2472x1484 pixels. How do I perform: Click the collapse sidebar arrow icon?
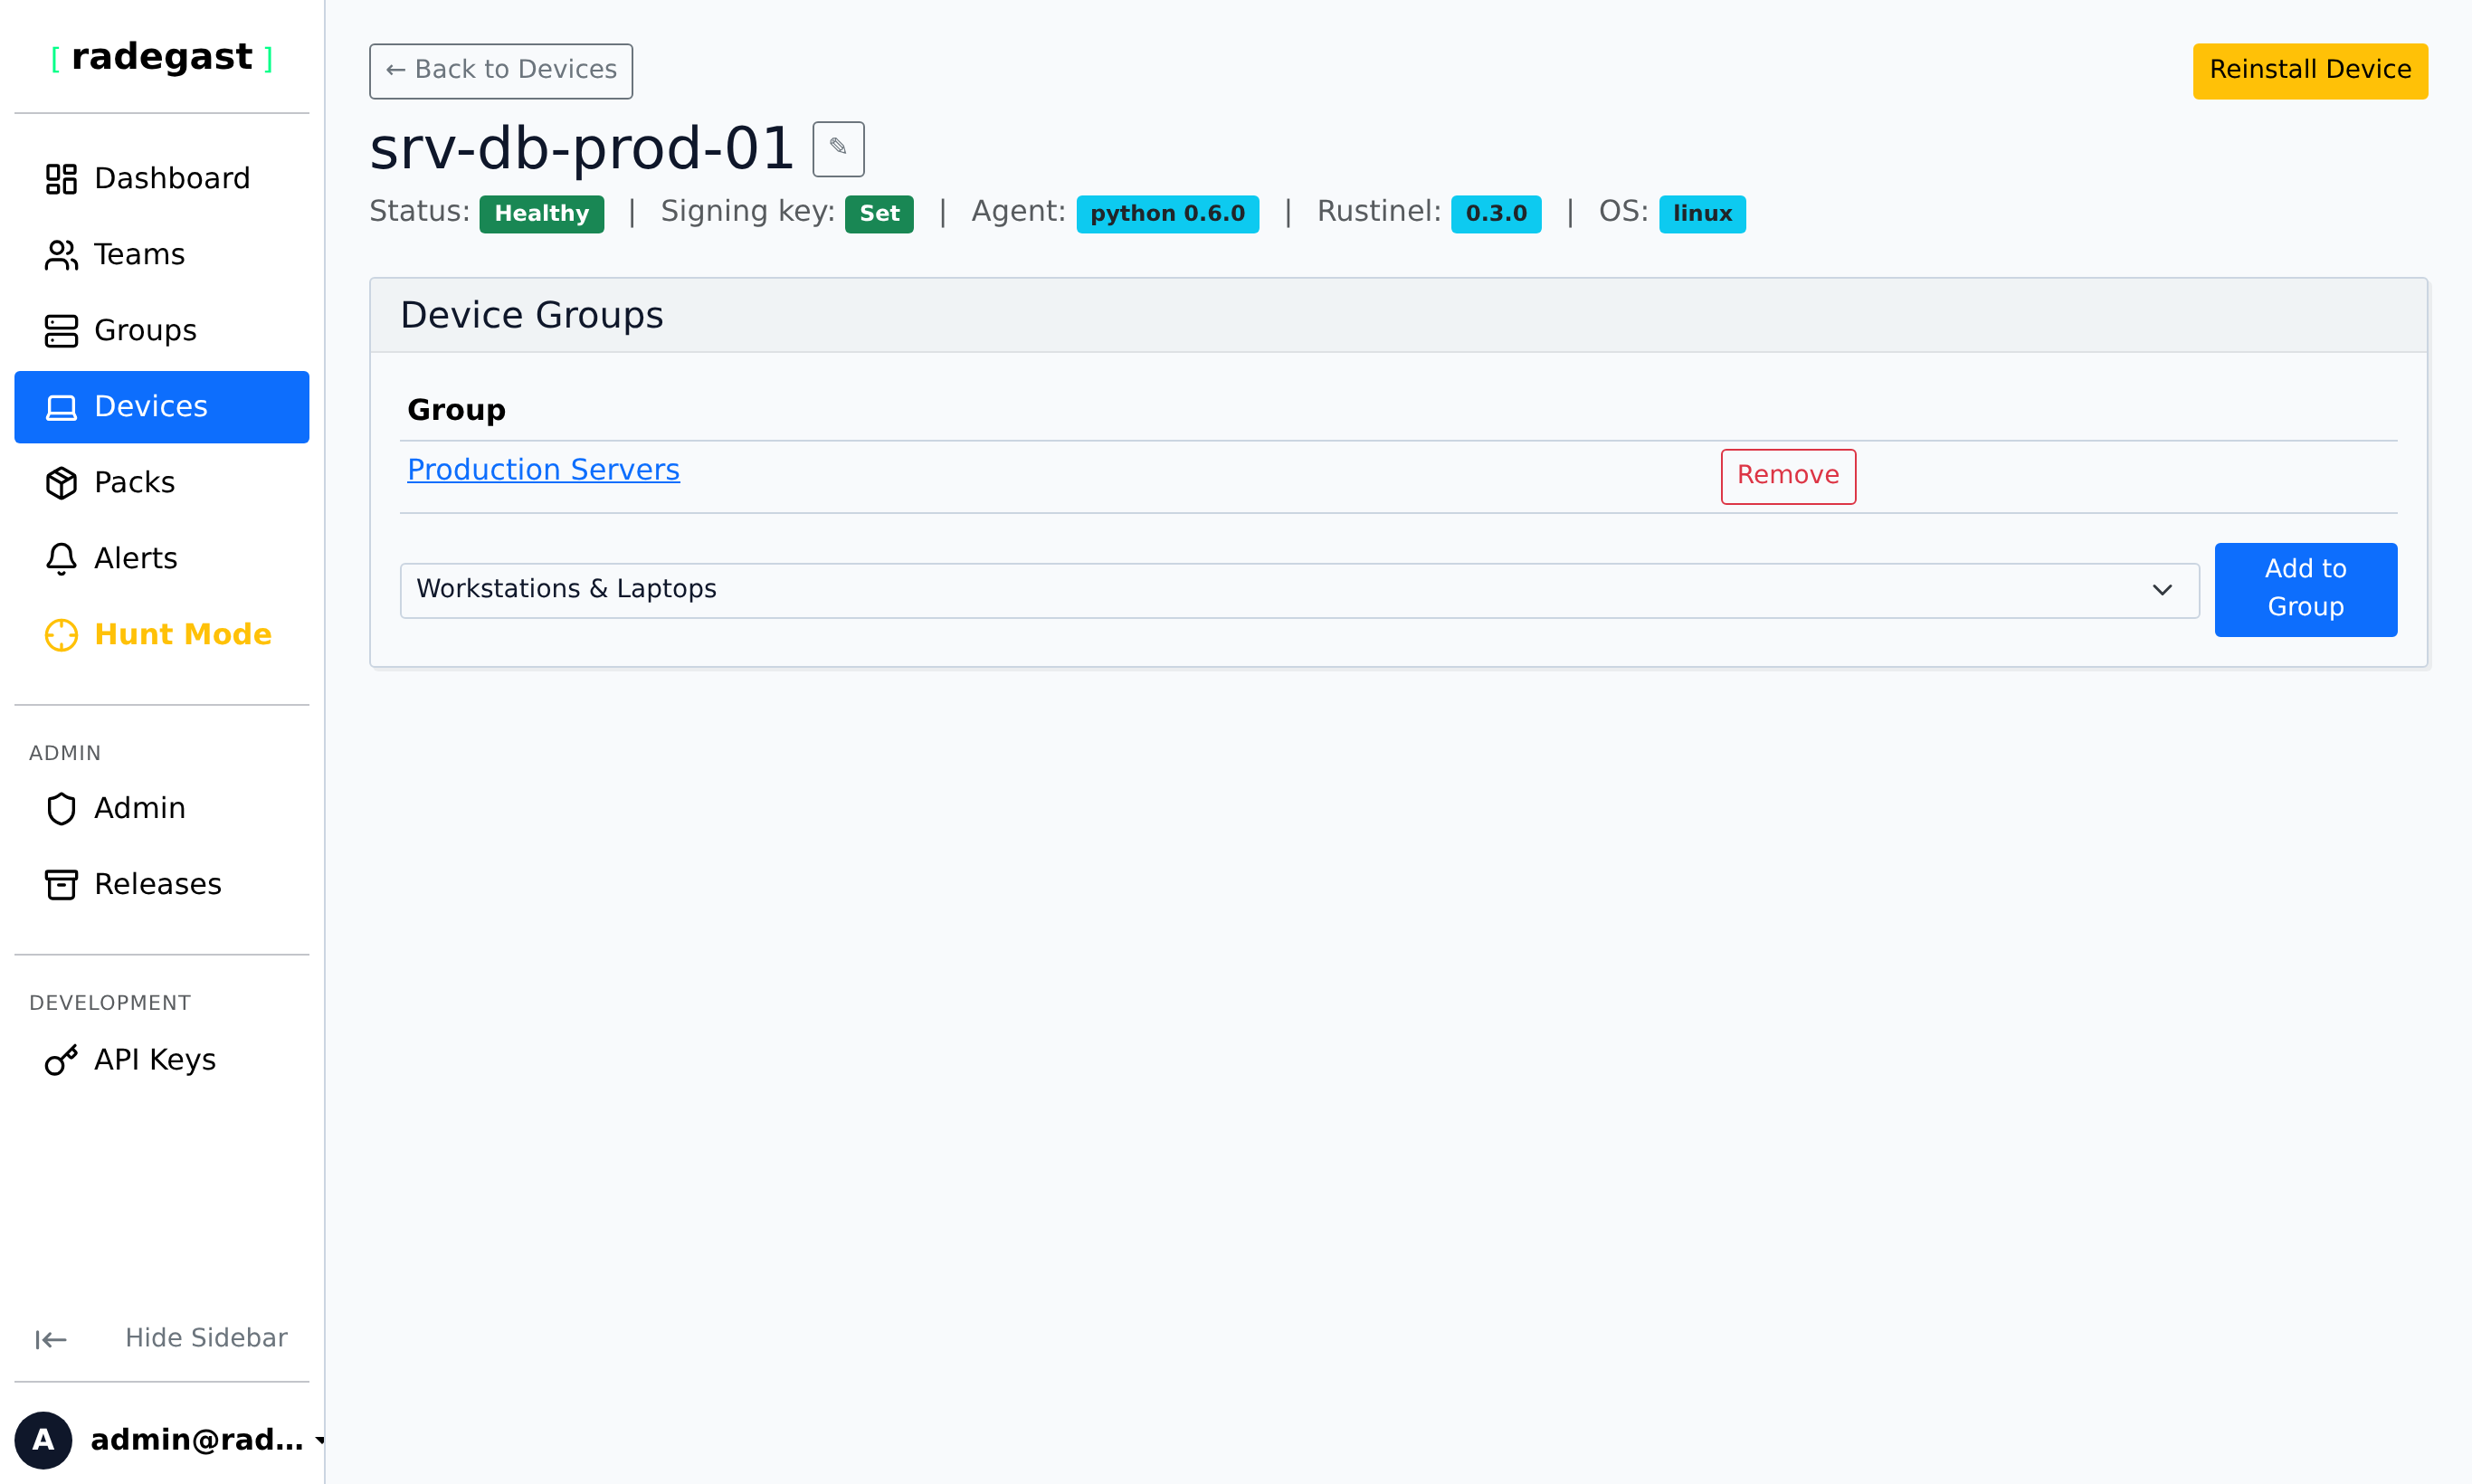[x=50, y=1339]
